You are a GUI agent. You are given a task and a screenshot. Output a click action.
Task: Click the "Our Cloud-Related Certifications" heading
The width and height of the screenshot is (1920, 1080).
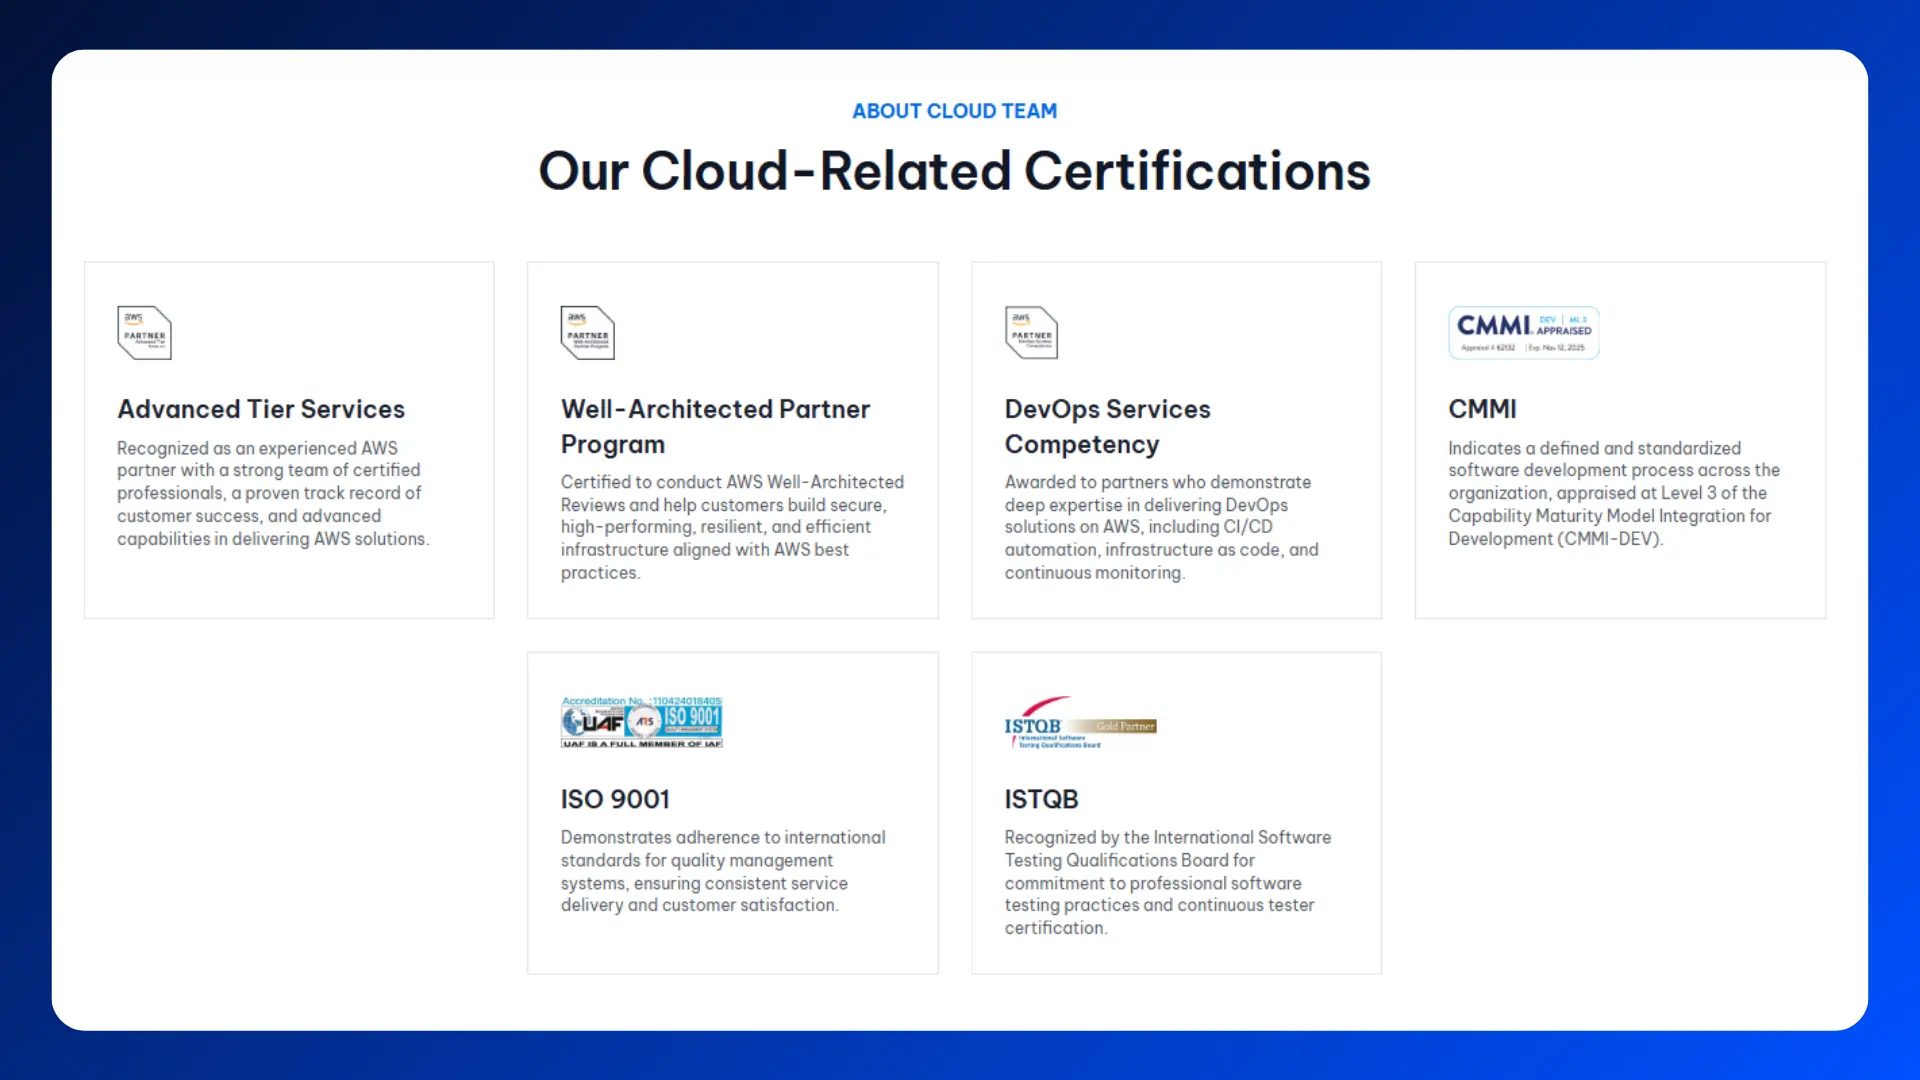(954, 171)
